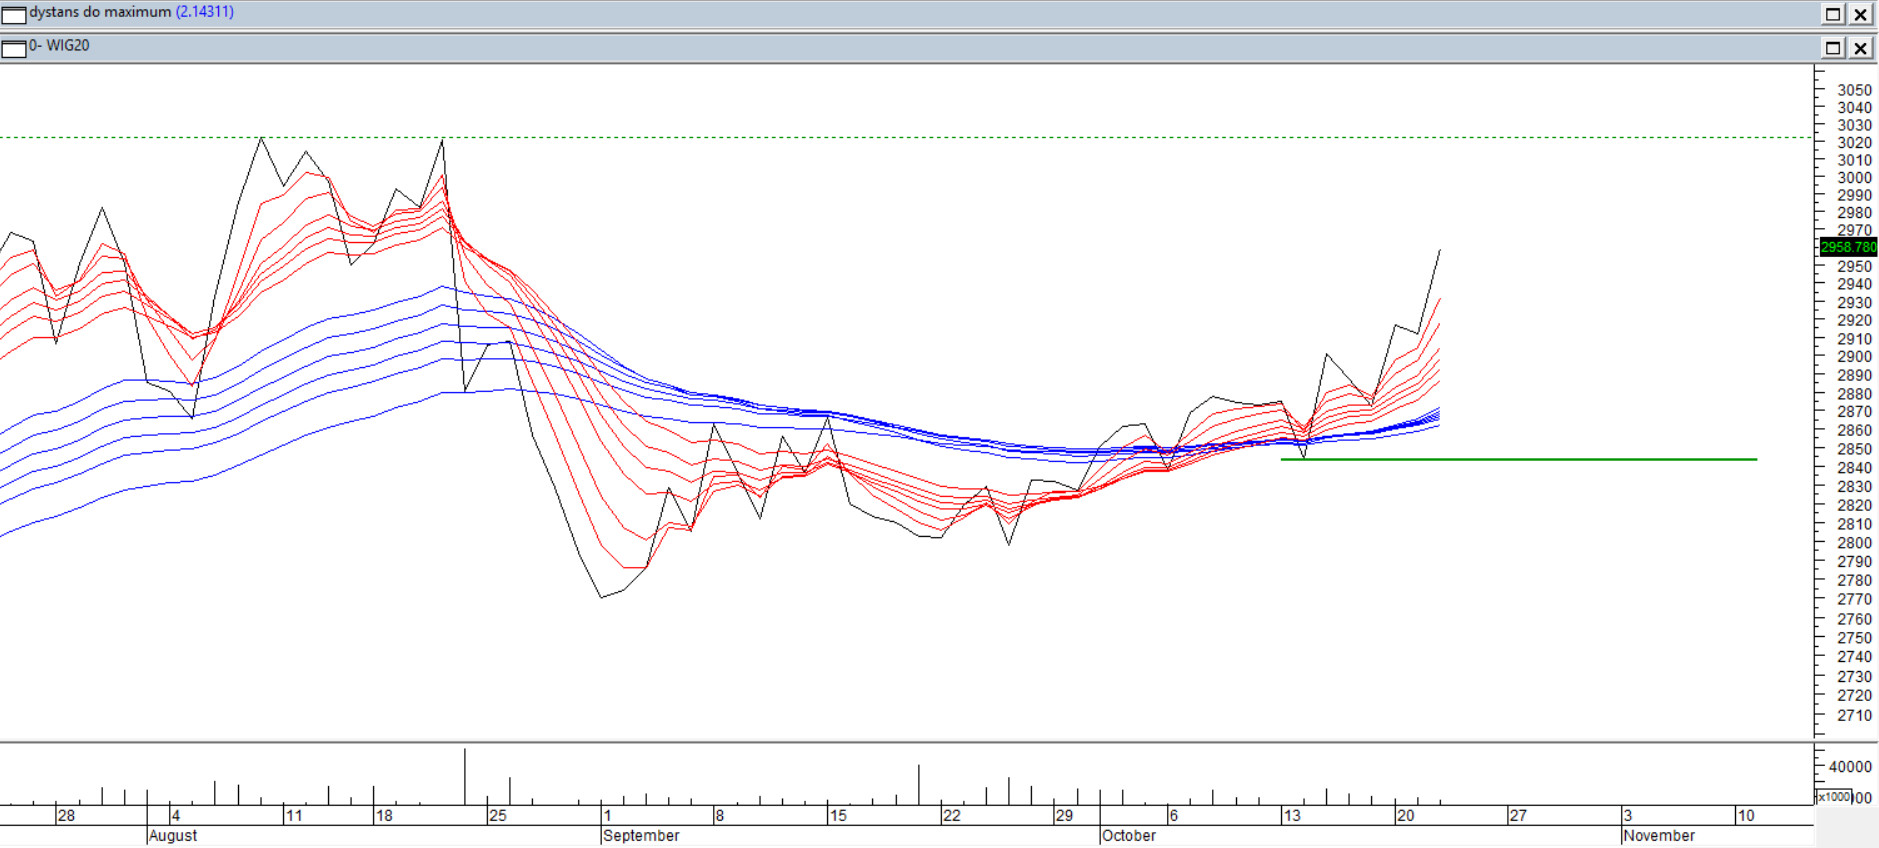Click the dystans do maximum panel menu icon
Image resolution: width=1879 pixels, height=848 pixels.
pyautogui.click(x=14, y=14)
